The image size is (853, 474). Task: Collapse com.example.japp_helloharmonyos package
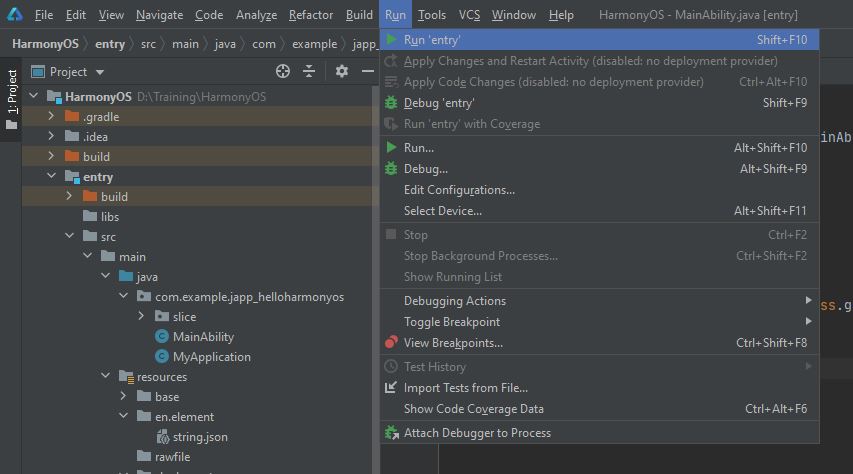123,296
